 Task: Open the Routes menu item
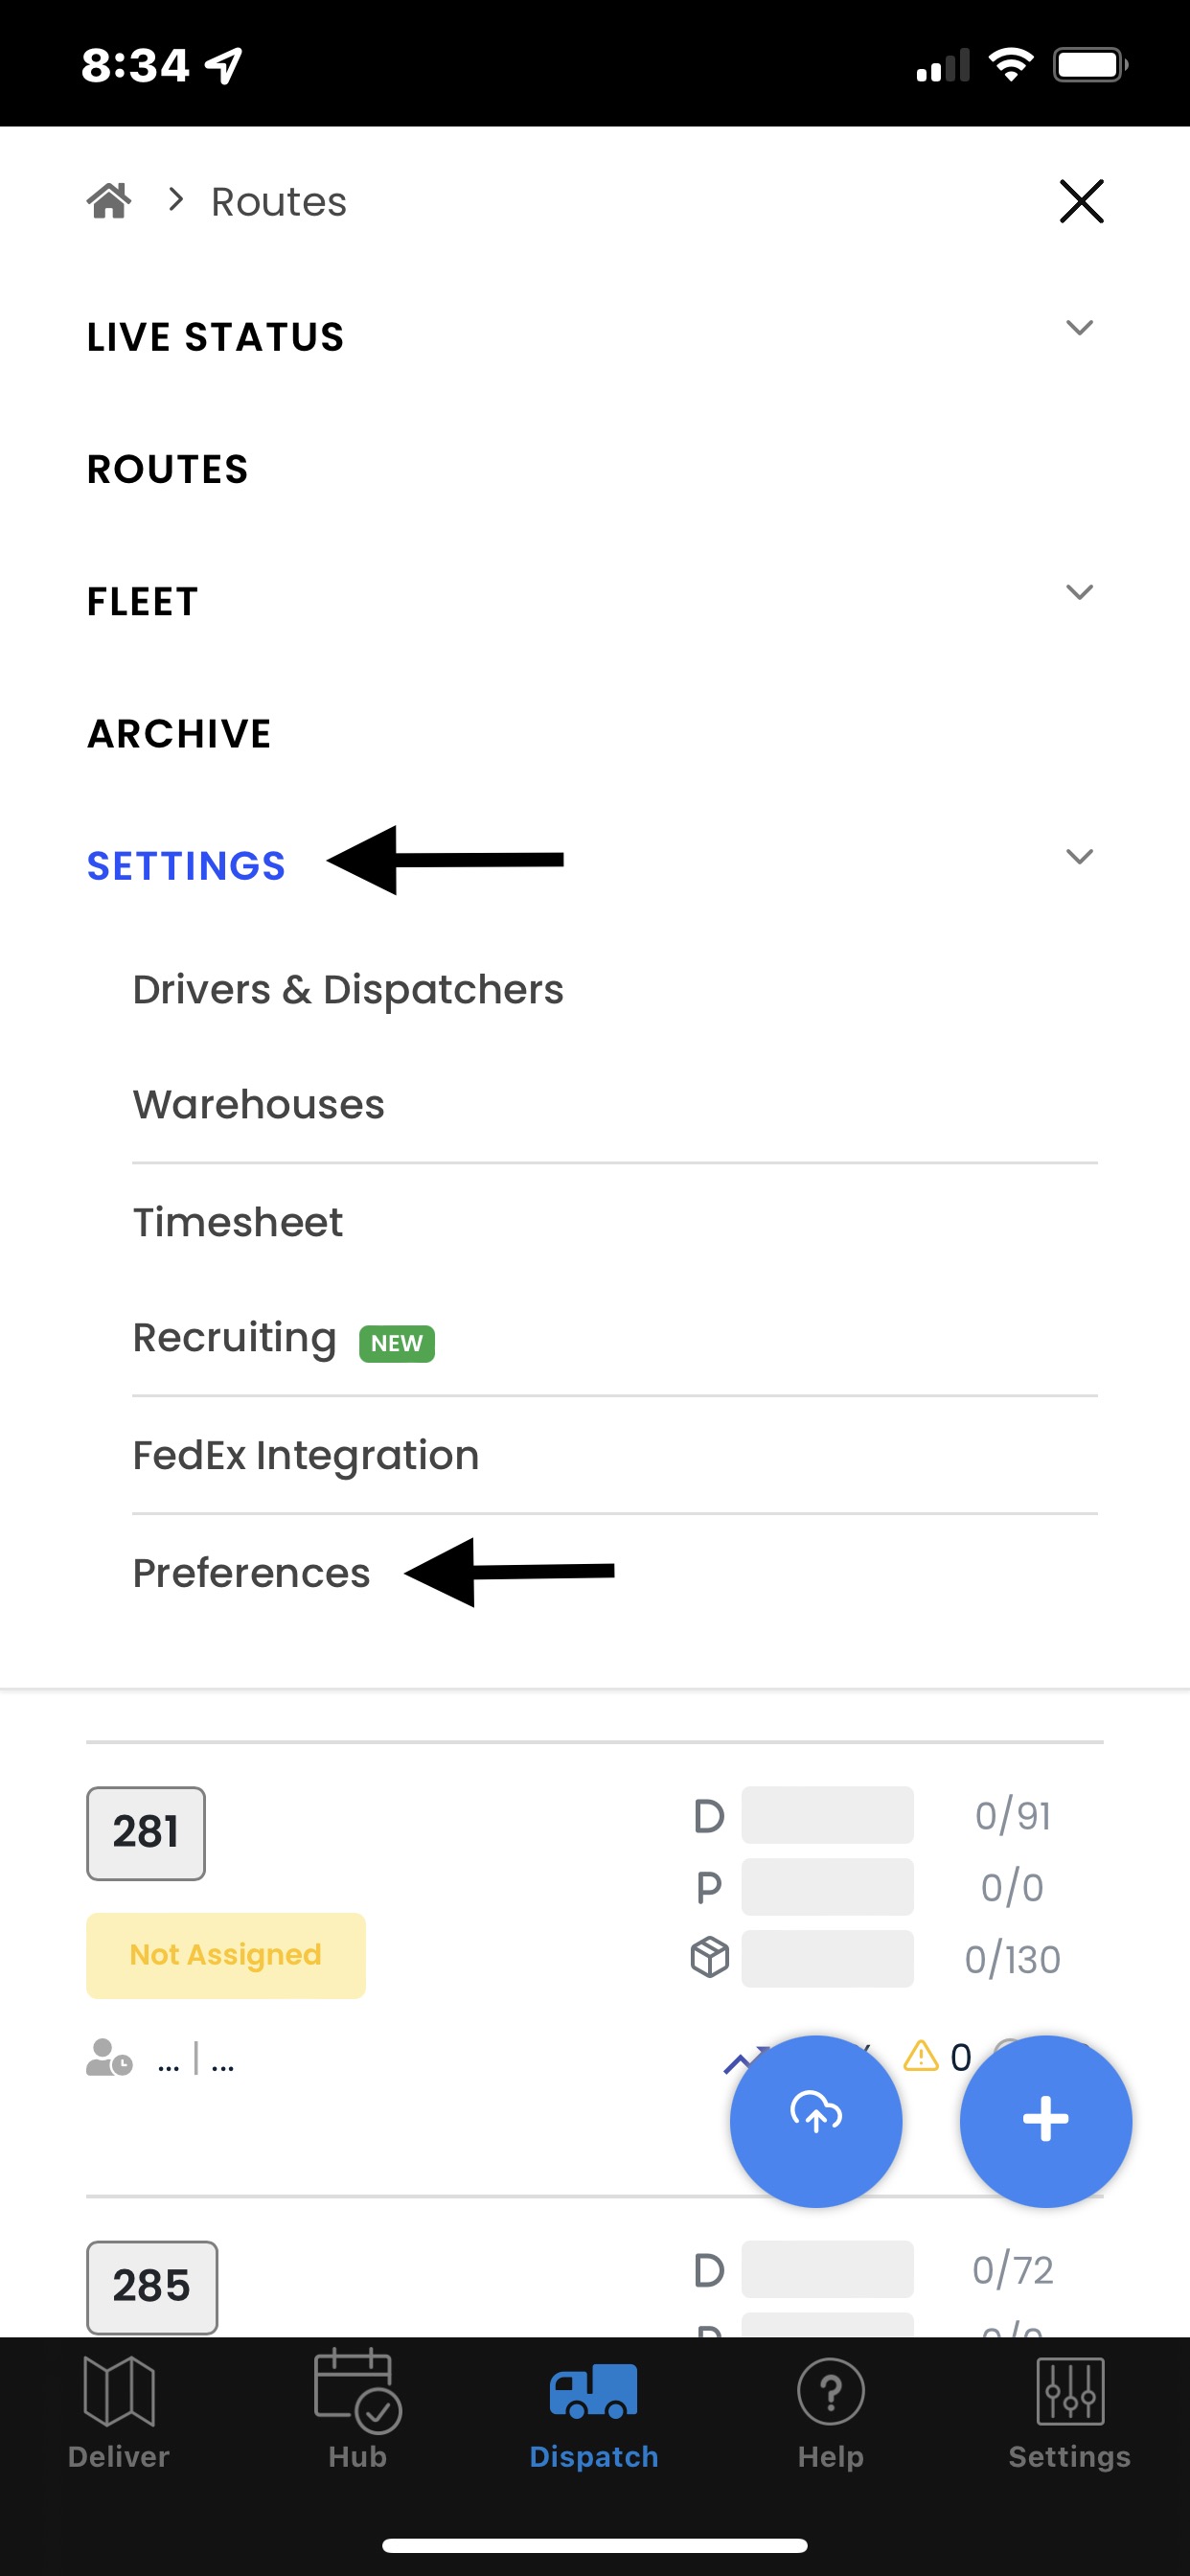click(168, 470)
